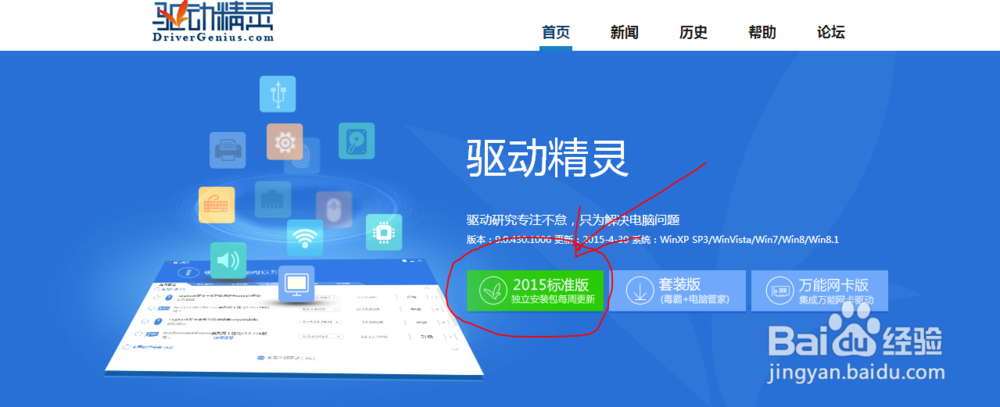
Task: Click the version info line starting 版本
Action: point(652,240)
